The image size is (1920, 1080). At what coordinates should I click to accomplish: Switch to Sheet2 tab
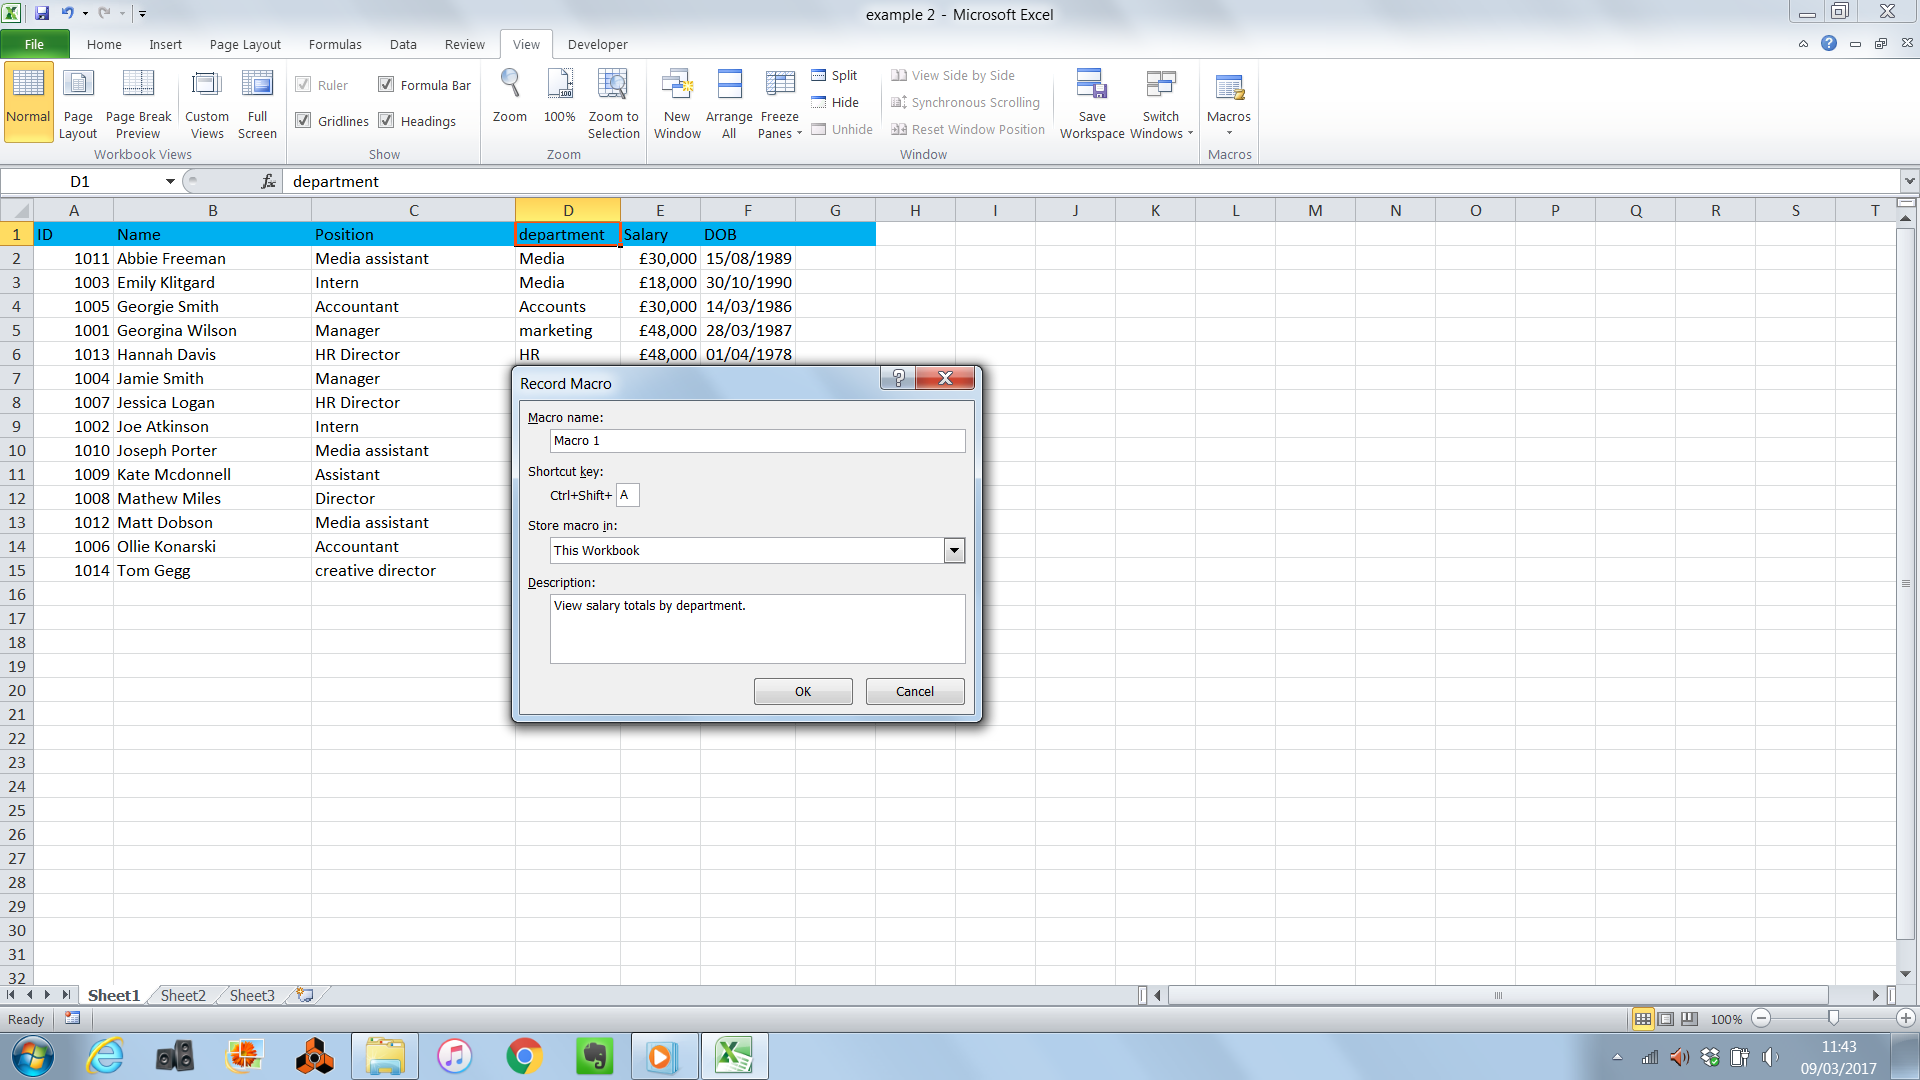183,995
